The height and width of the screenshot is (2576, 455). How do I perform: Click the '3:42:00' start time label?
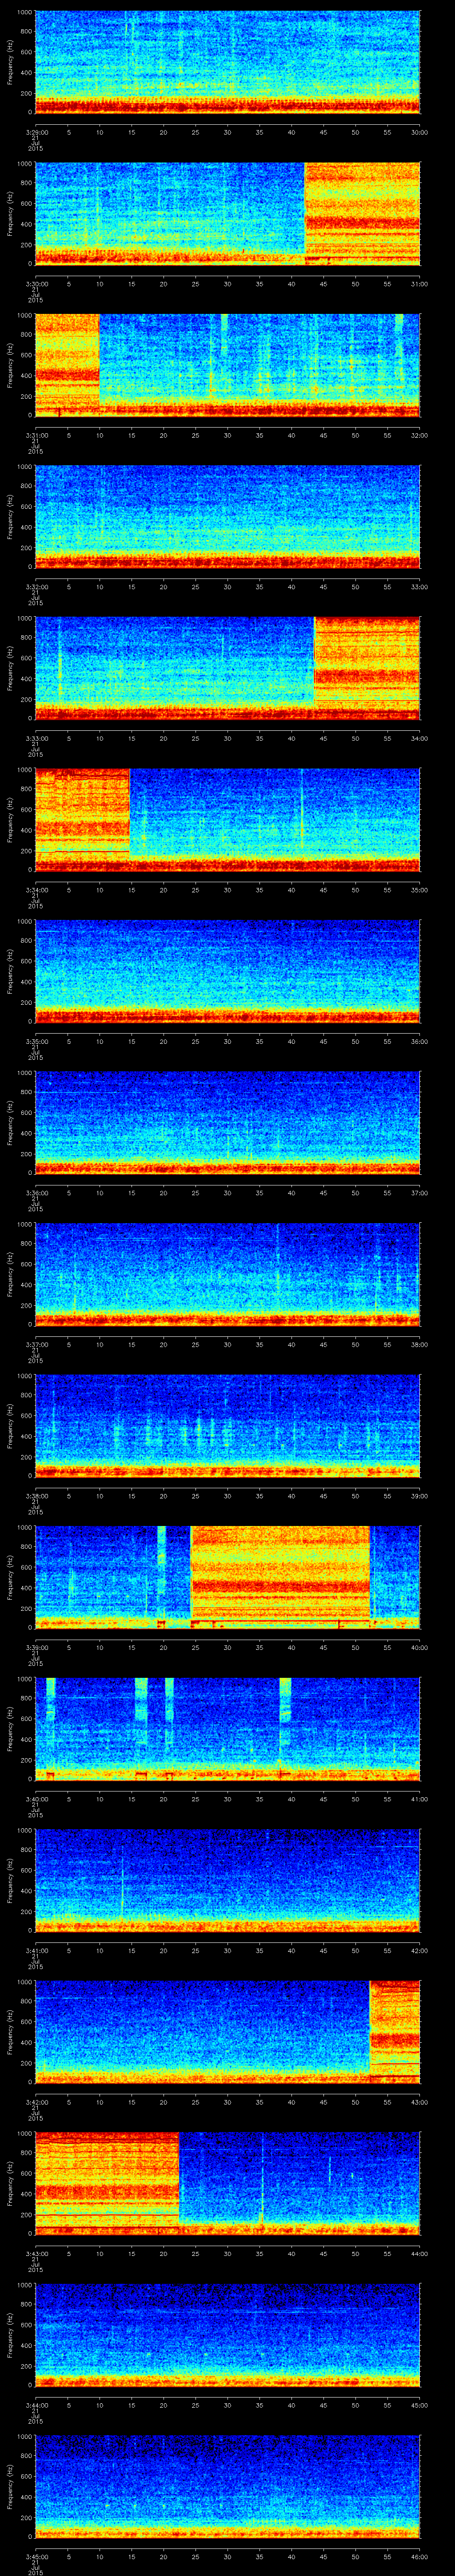[x=36, y=2102]
